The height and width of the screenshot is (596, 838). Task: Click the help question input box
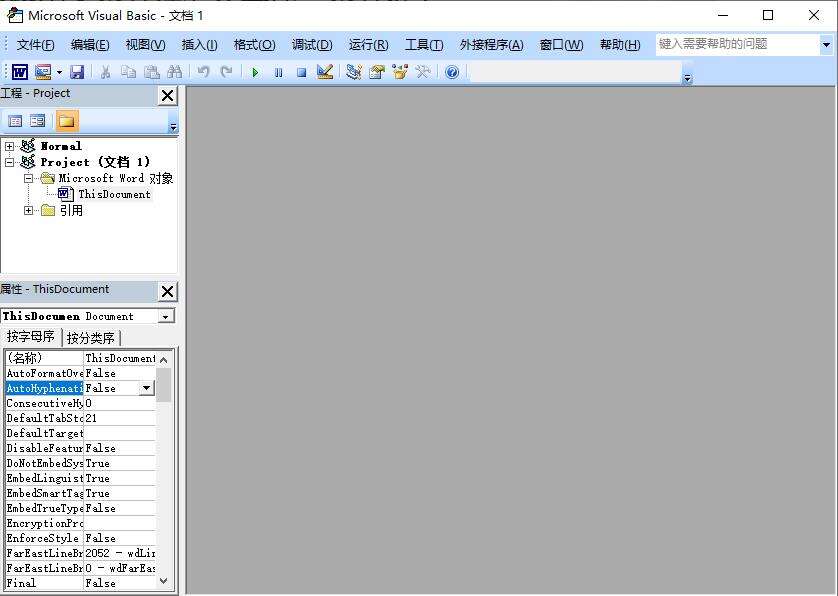(x=737, y=44)
